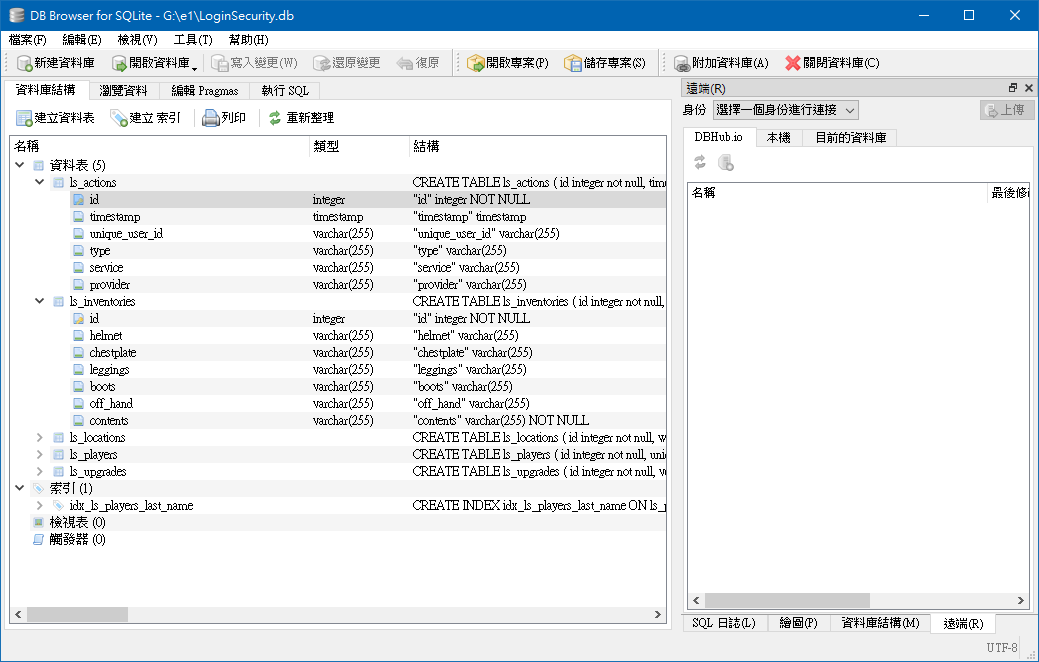Click the 建立索引 create index icon
This screenshot has width=1039, height=662.
pyautogui.click(x=119, y=118)
